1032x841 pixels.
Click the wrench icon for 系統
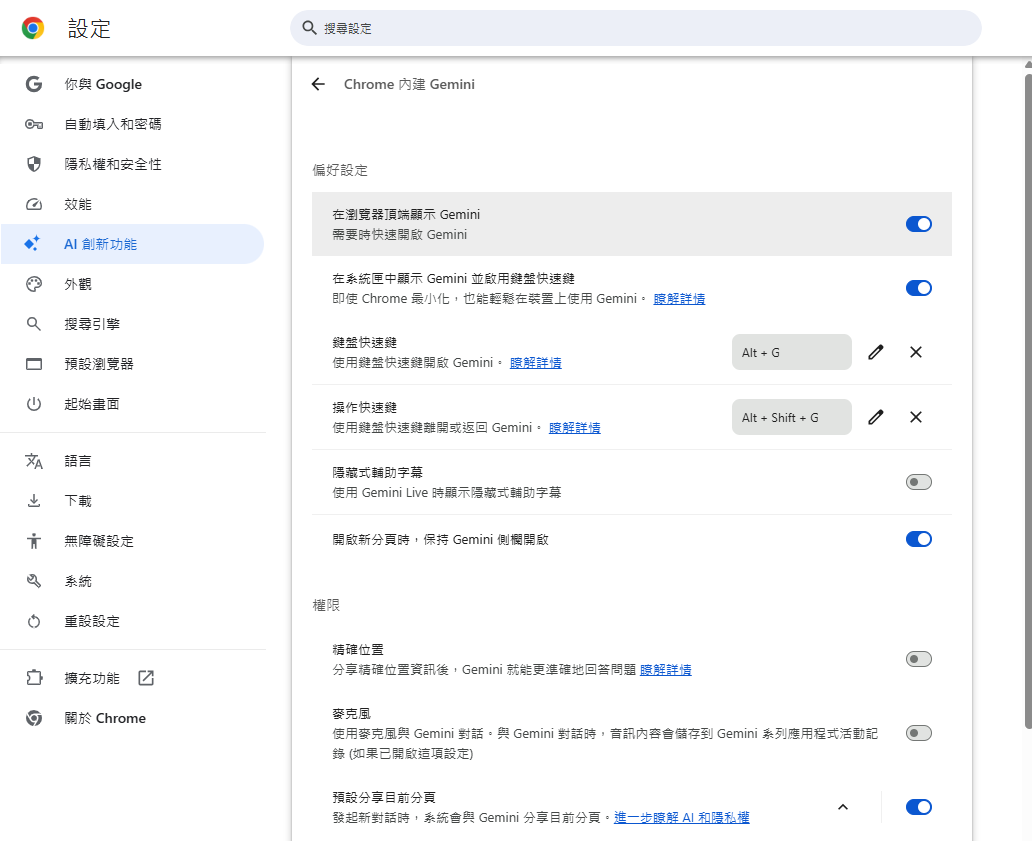[x=34, y=581]
